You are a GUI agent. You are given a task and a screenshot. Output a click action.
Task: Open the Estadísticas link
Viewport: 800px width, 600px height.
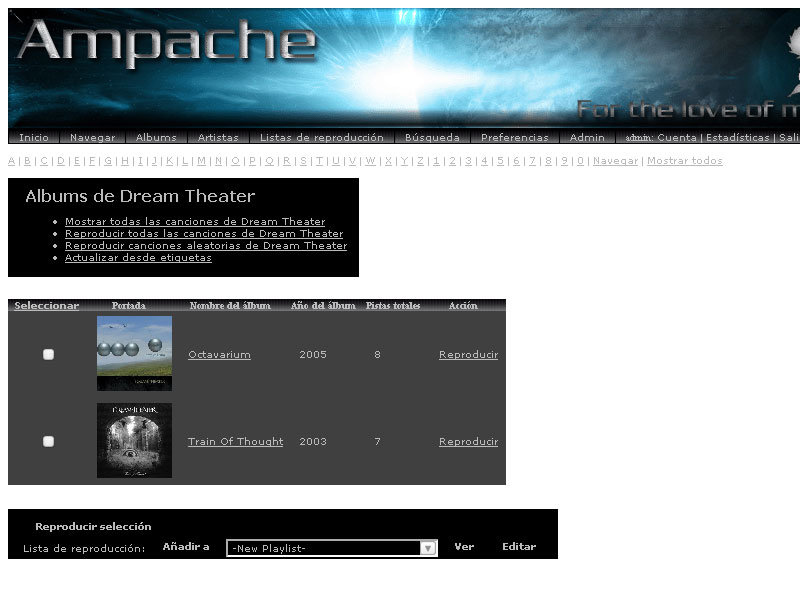738,137
